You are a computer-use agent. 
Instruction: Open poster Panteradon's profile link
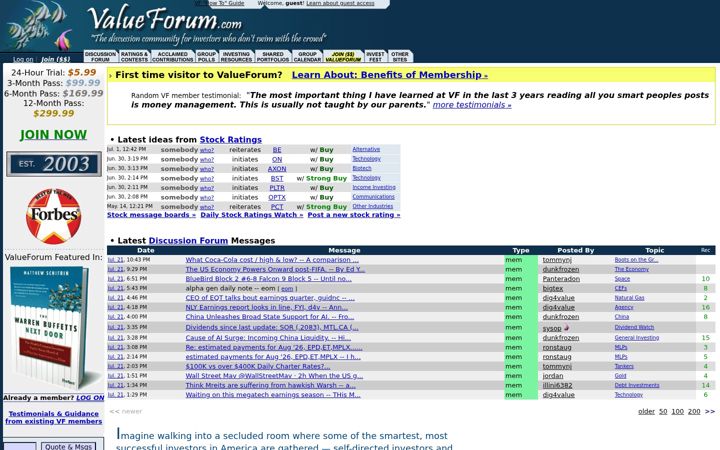pos(561,279)
